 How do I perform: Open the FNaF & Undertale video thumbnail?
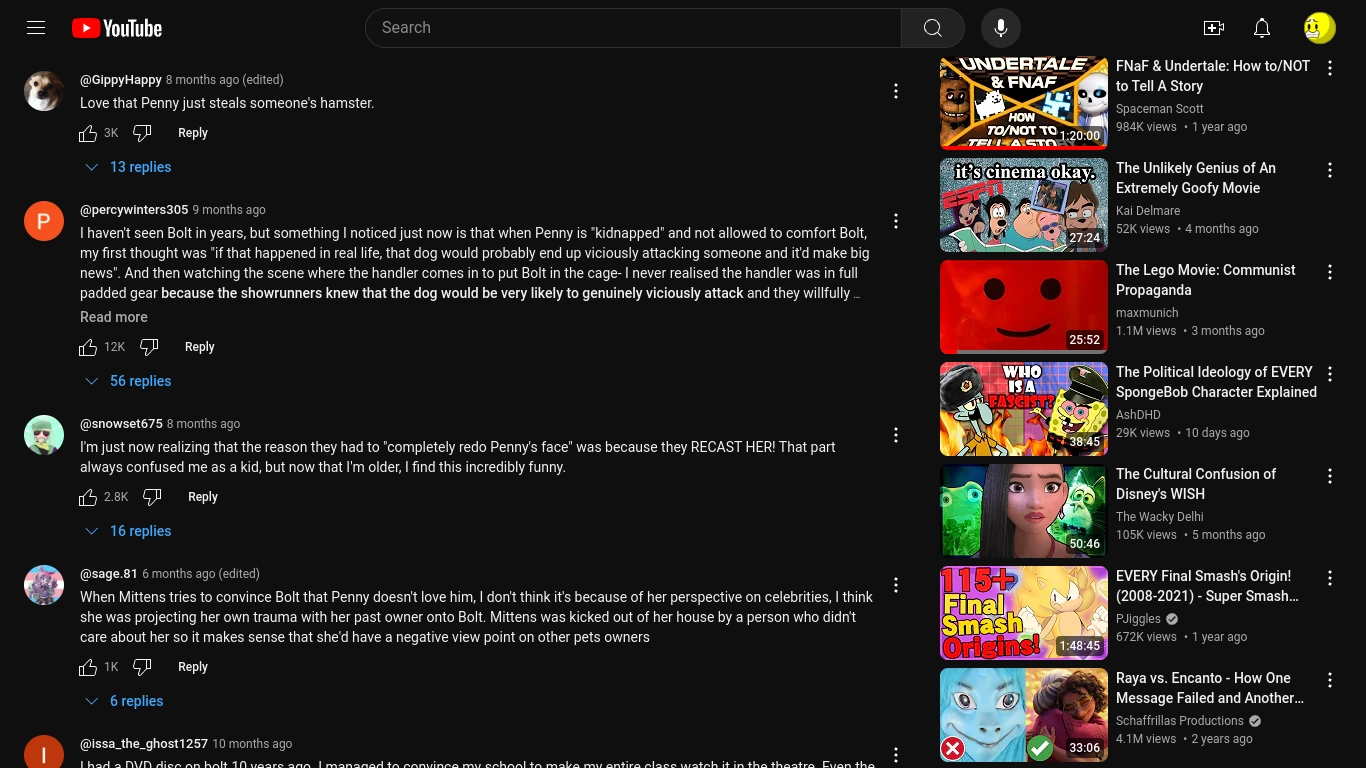tap(1024, 101)
